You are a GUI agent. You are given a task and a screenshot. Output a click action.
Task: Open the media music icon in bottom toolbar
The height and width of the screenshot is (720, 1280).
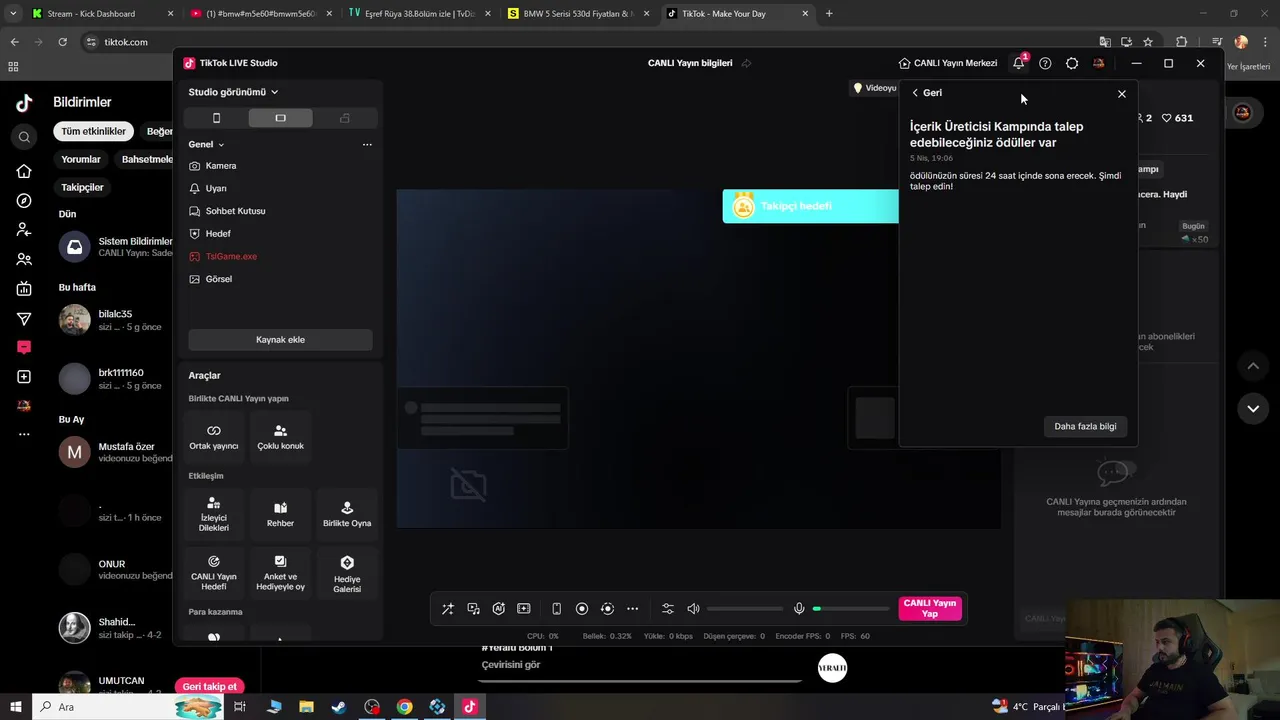(x=473, y=609)
